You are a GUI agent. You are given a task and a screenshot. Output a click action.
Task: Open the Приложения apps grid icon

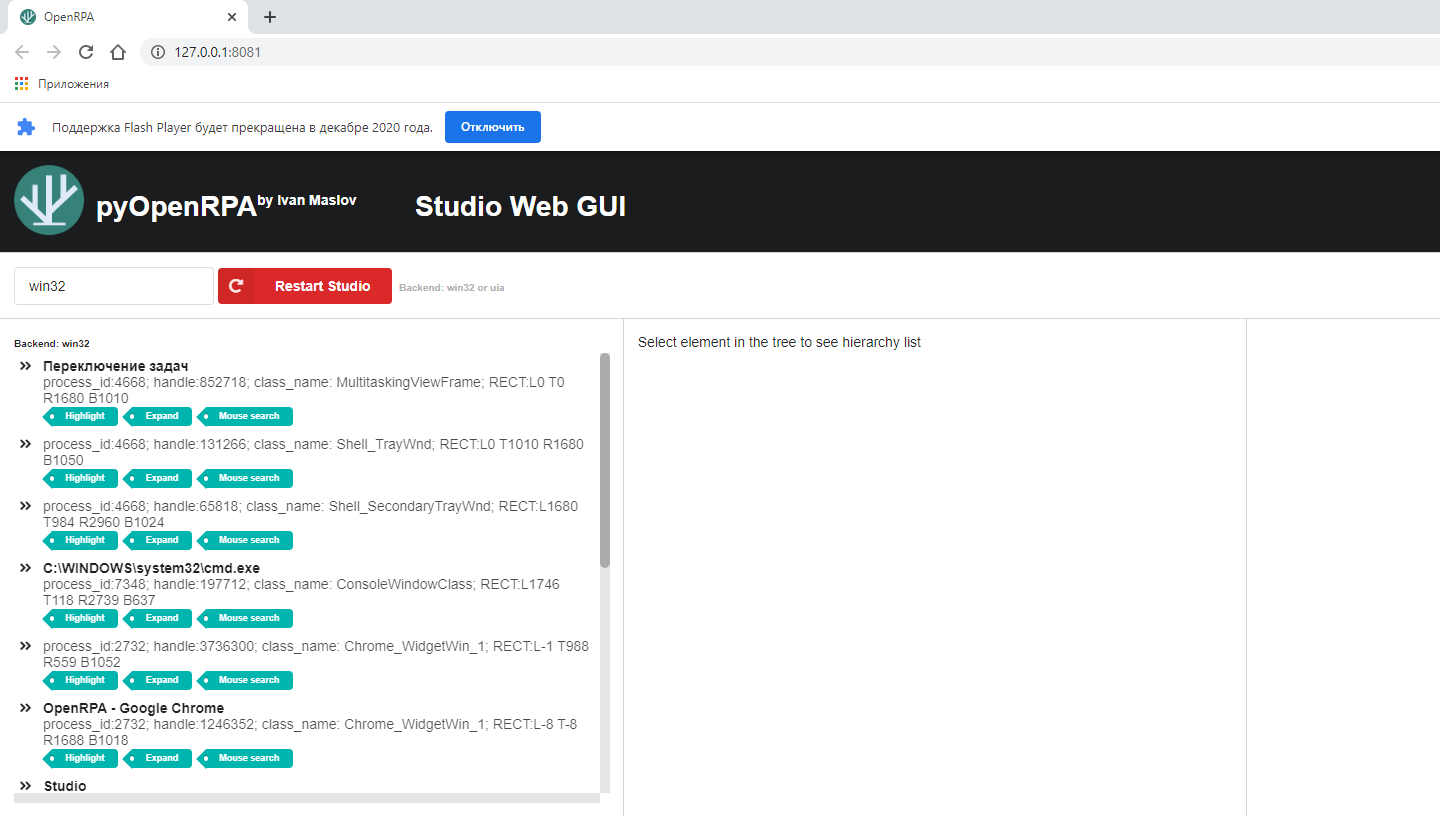coord(22,84)
